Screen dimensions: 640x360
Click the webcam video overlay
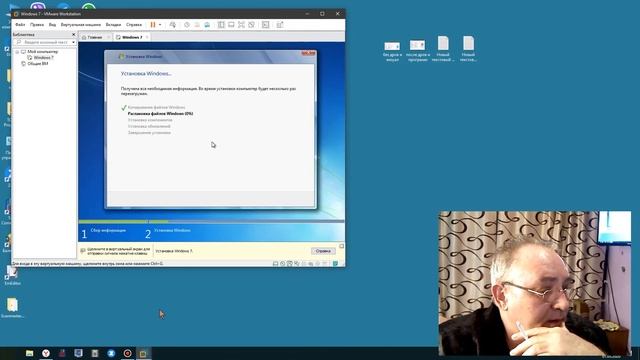(535, 283)
